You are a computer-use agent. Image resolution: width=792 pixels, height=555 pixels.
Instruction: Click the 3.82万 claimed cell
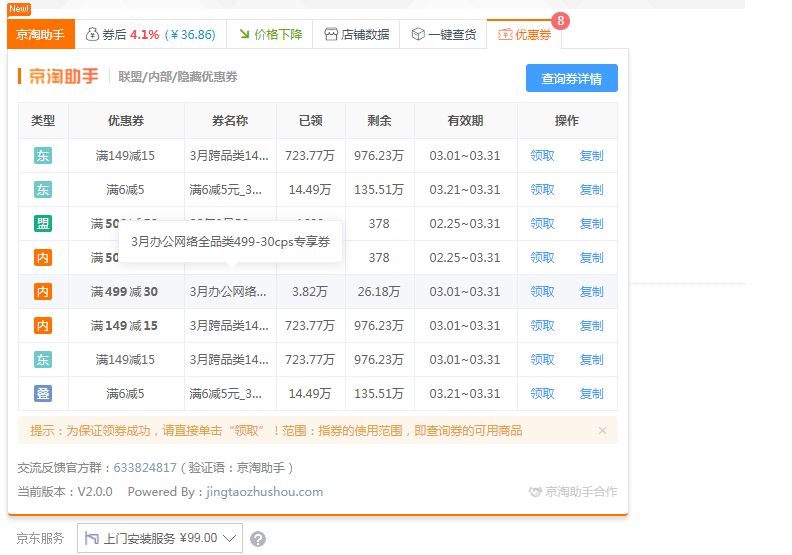point(310,291)
